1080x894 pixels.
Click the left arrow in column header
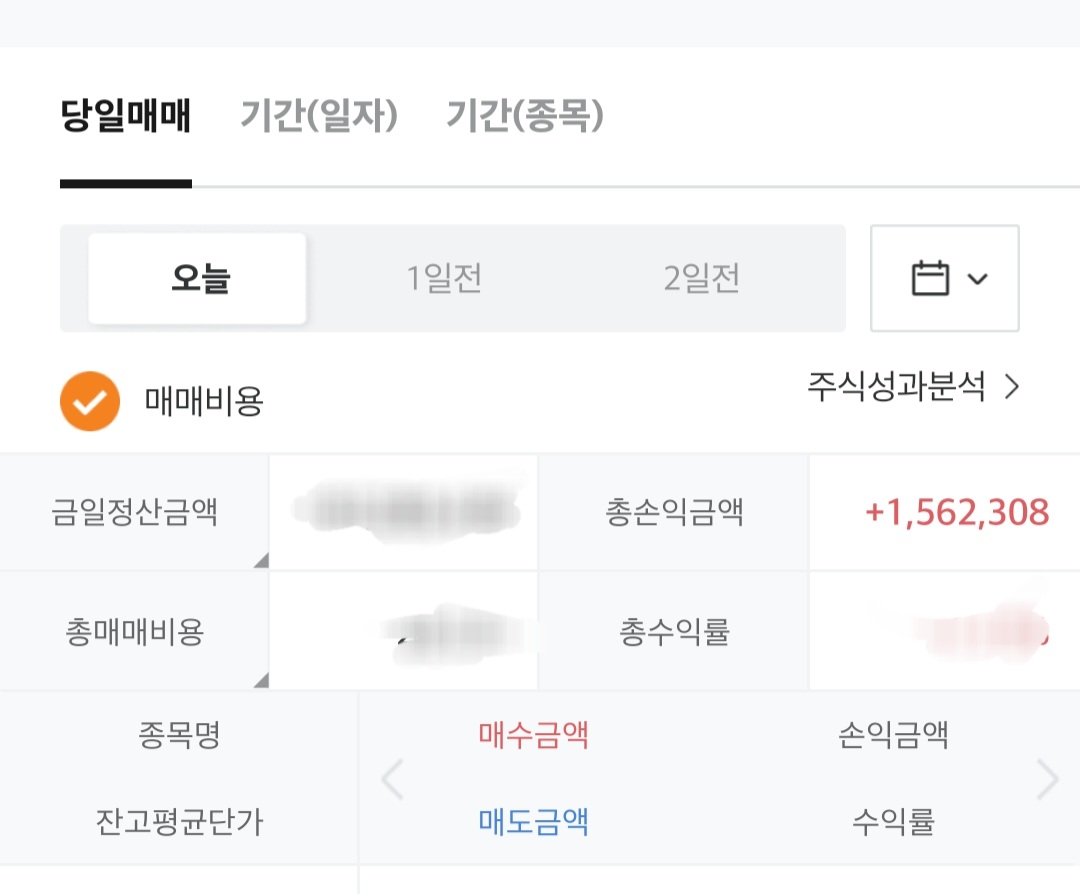click(392, 779)
